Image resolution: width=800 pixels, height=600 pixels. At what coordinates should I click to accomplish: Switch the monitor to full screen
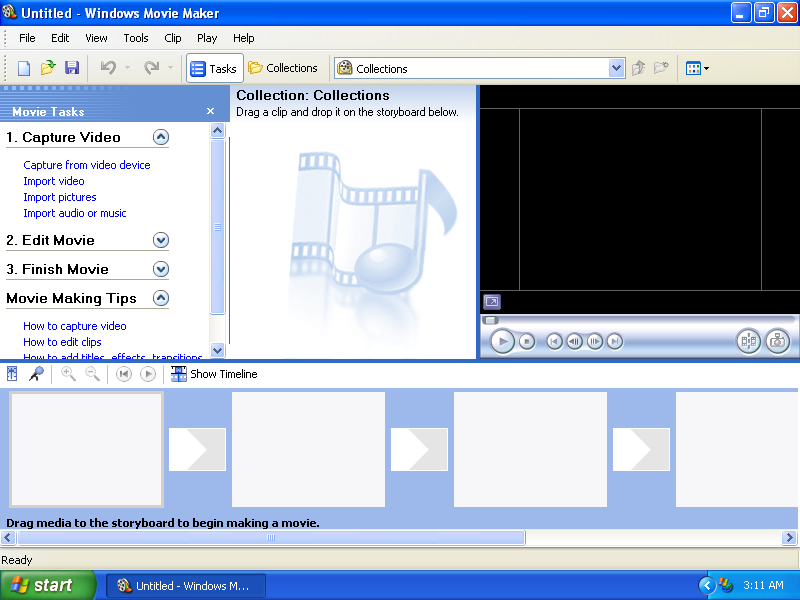click(x=492, y=302)
